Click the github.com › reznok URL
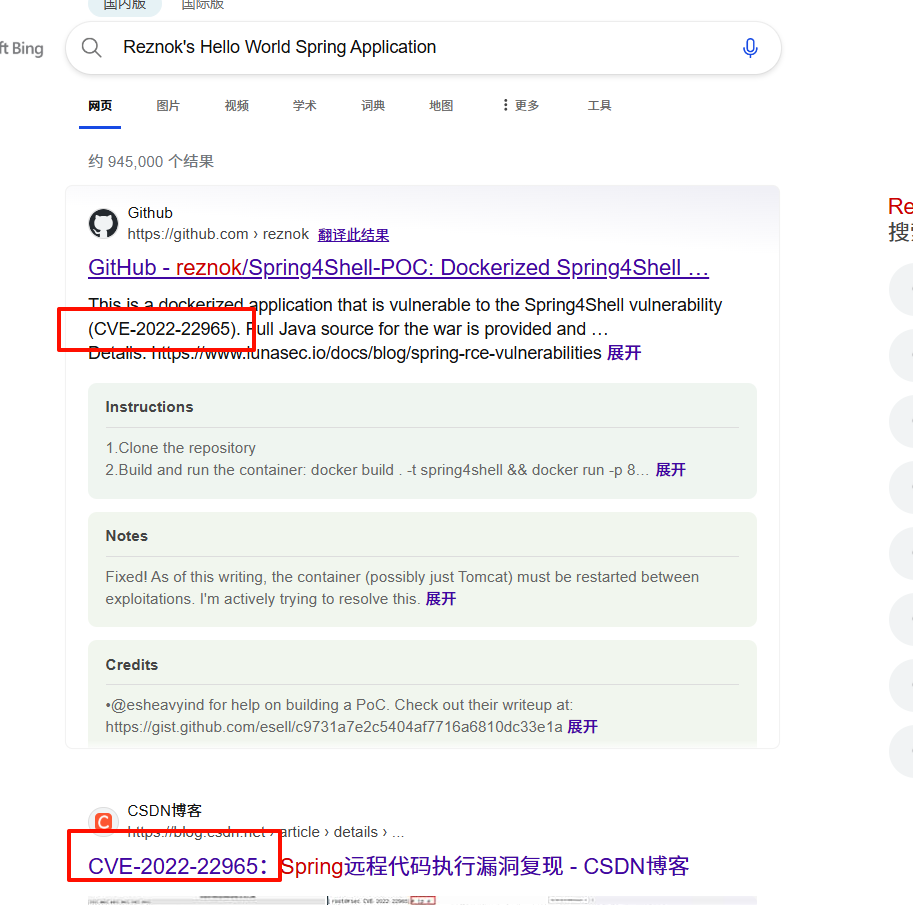Viewport: 913px width, 905px height. pyautogui.click(x=218, y=234)
